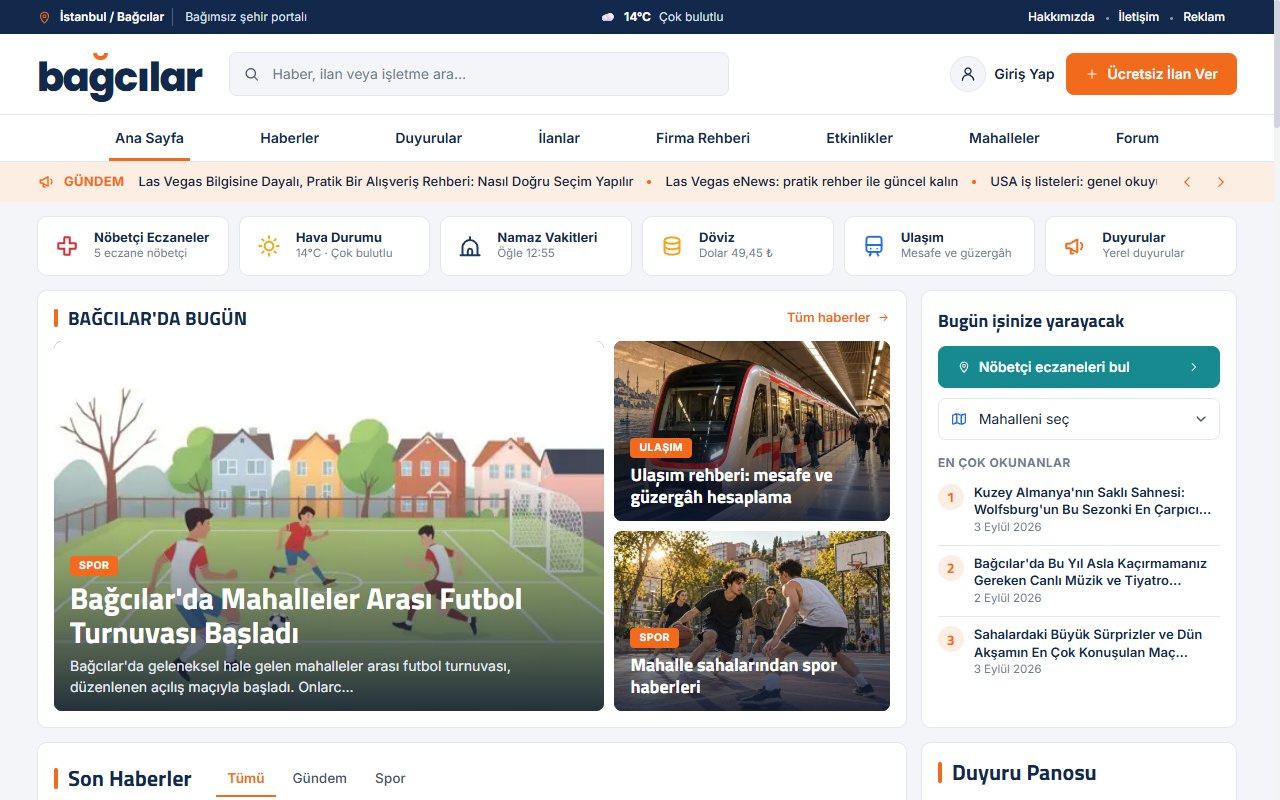The width and height of the screenshot is (1280, 800).
Task: Focus the Haber, ilan veya işletme search field
Action: click(479, 74)
